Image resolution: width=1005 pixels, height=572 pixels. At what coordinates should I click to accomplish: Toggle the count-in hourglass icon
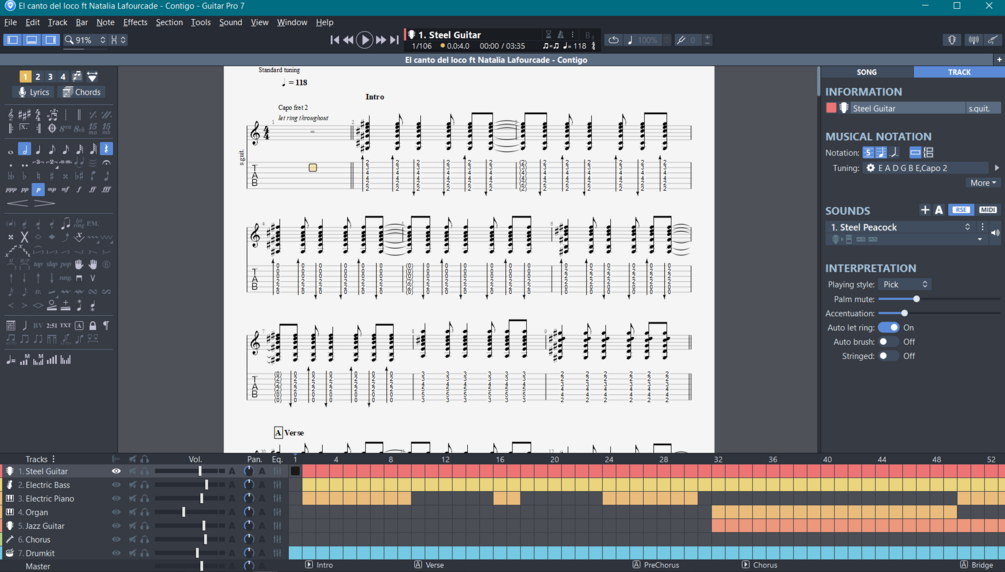coord(548,35)
